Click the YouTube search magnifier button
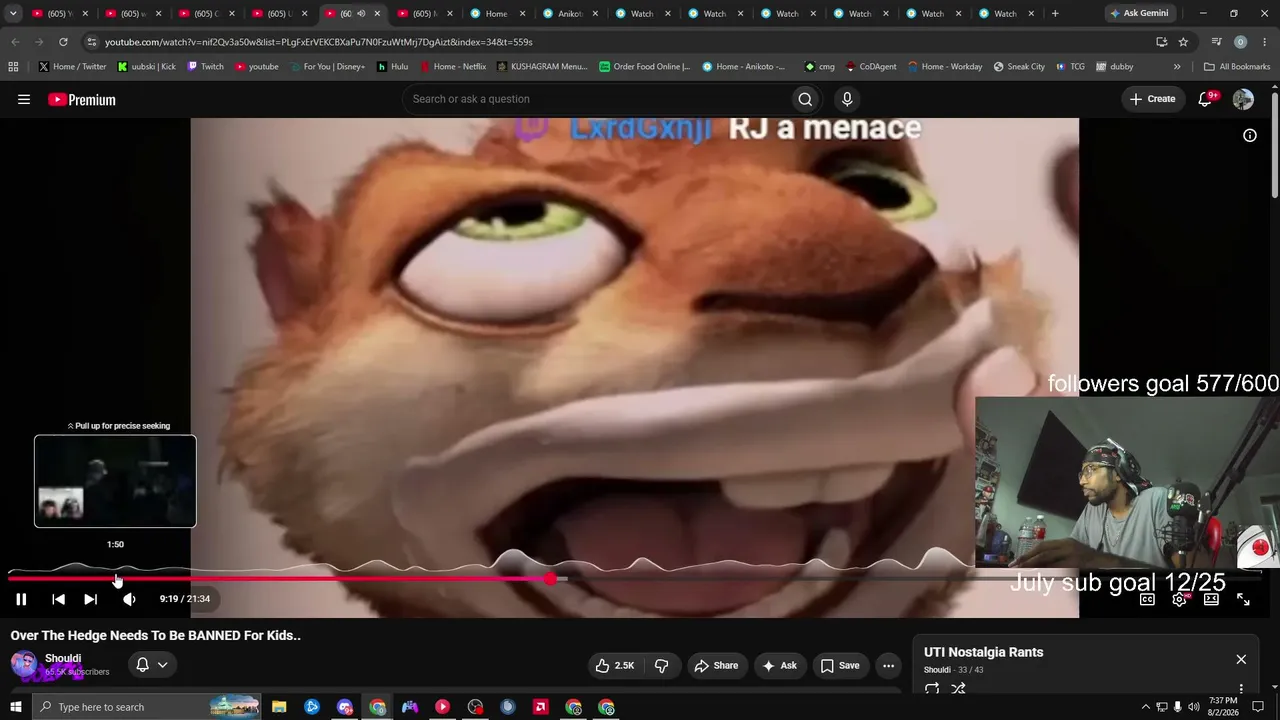The width and height of the screenshot is (1280, 720). pos(805,99)
